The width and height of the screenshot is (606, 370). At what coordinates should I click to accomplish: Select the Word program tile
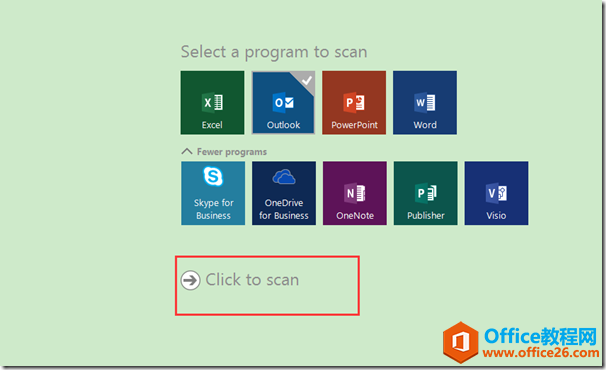[425, 102]
